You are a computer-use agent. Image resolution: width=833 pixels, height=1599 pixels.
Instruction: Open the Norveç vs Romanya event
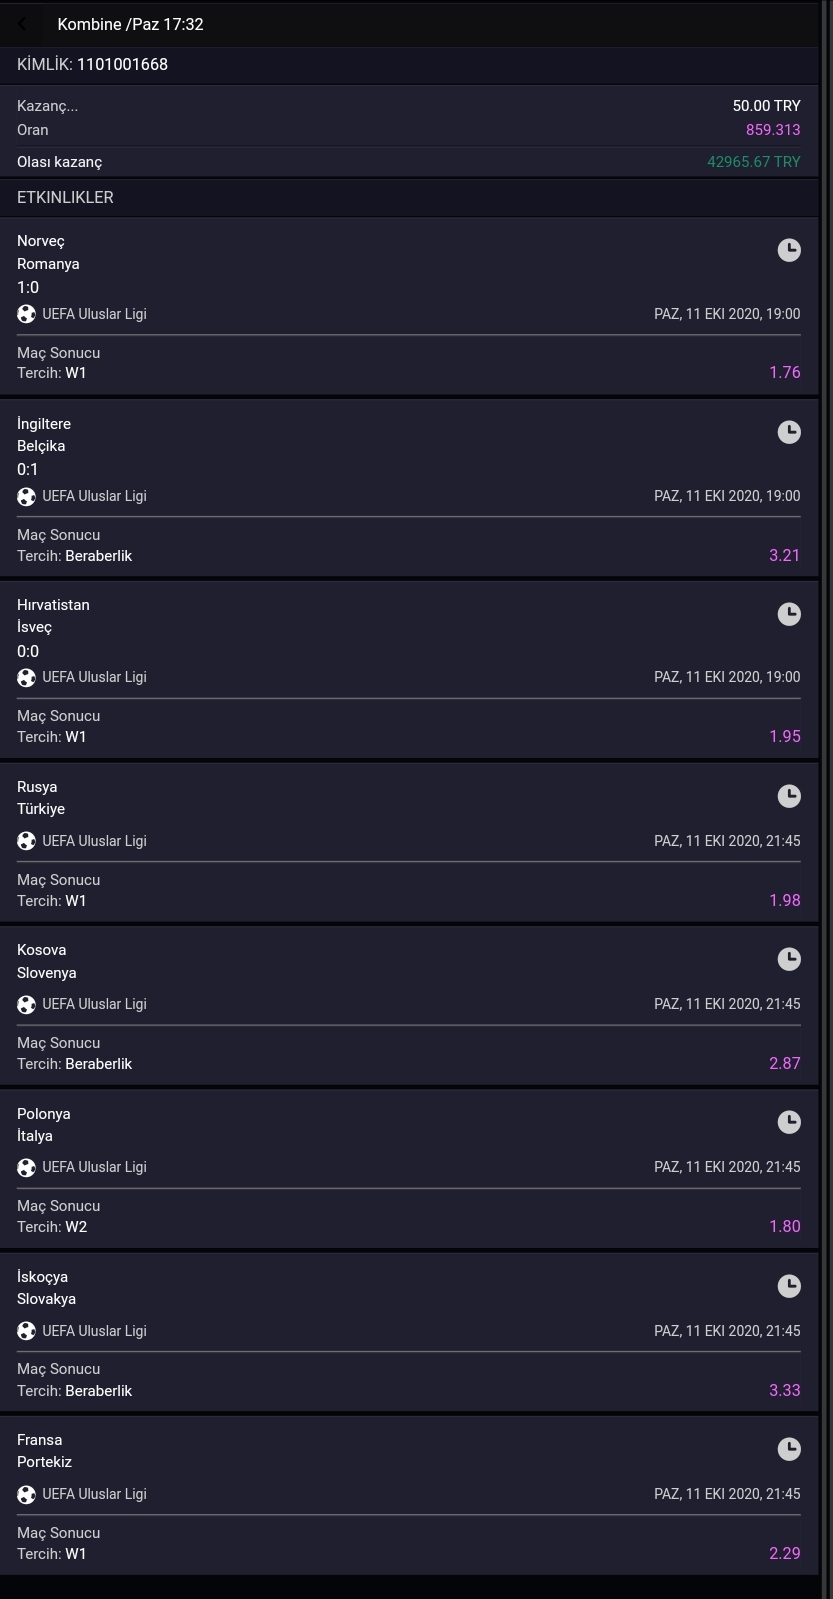pyautogui.click(x=409, y=306)
